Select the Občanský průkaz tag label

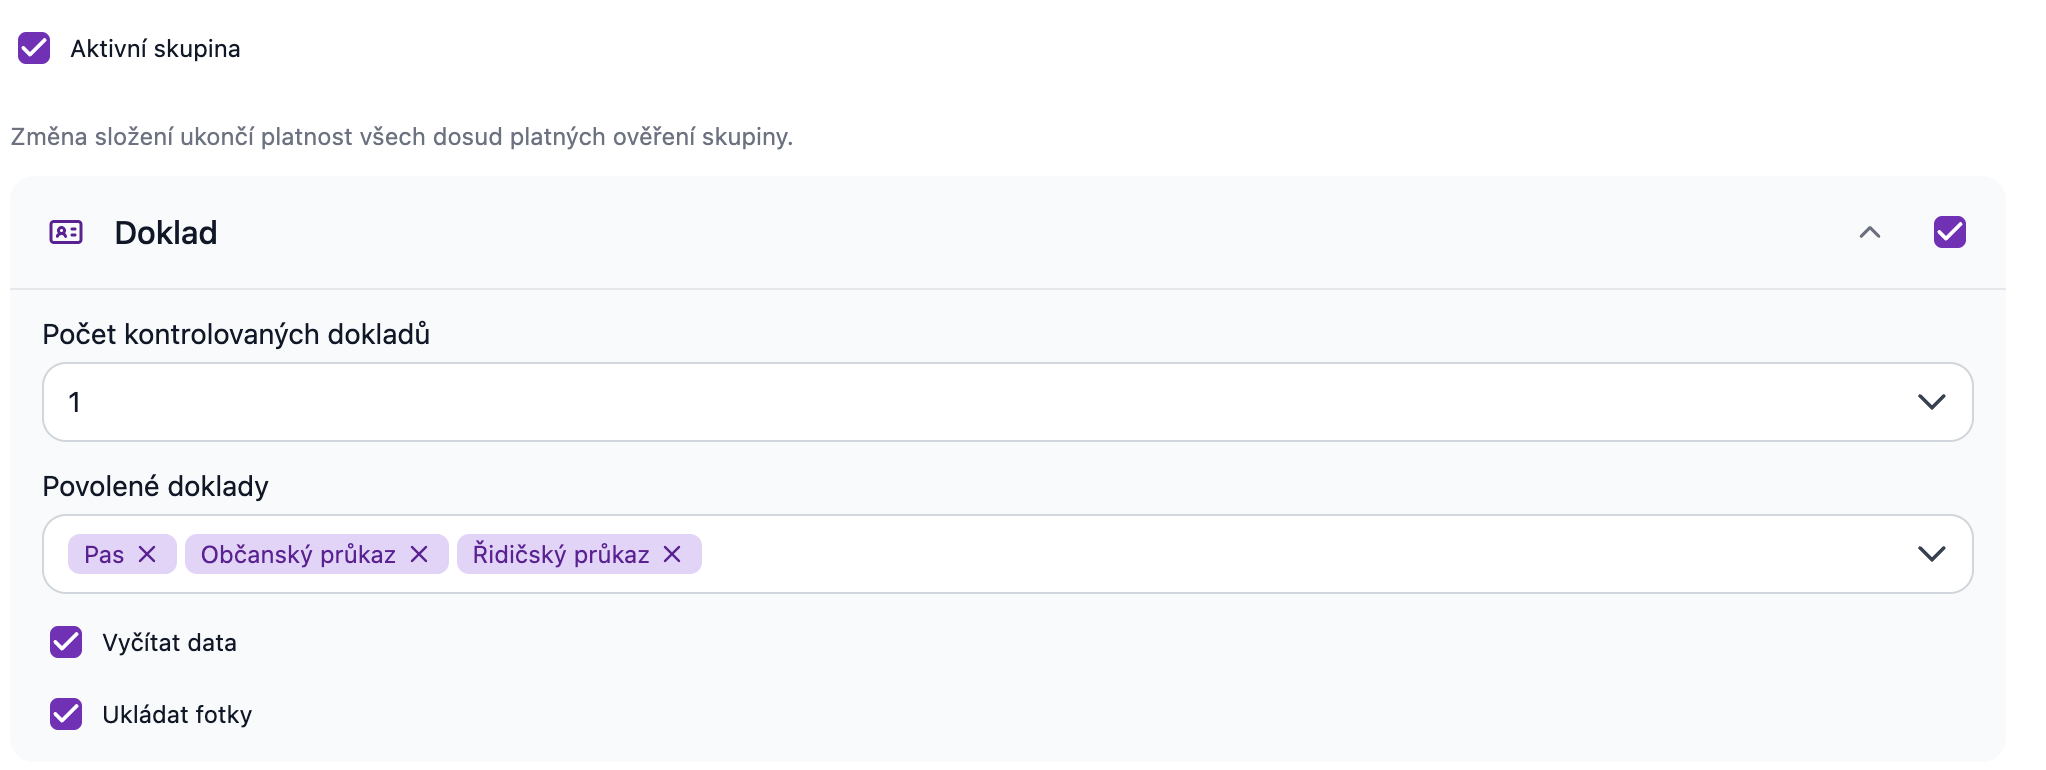tap(298, 555)
